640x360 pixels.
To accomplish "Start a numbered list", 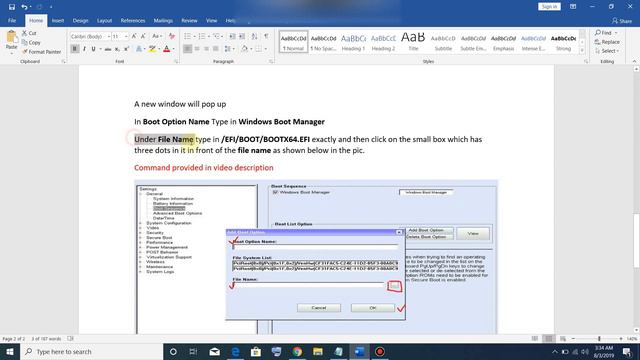I will [x=202, y=36].
